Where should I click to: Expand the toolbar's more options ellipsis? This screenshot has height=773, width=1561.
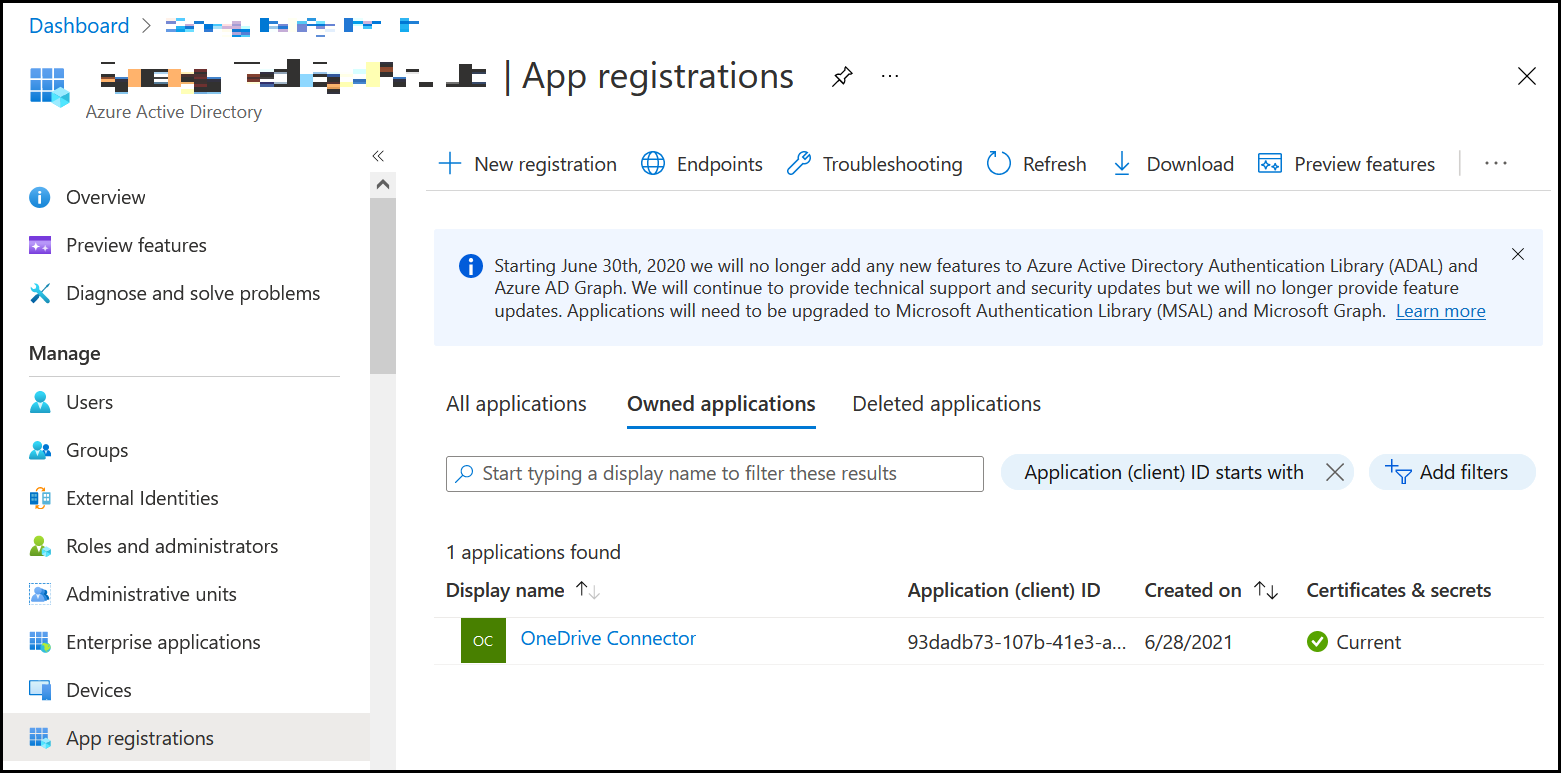point(1496,164)
